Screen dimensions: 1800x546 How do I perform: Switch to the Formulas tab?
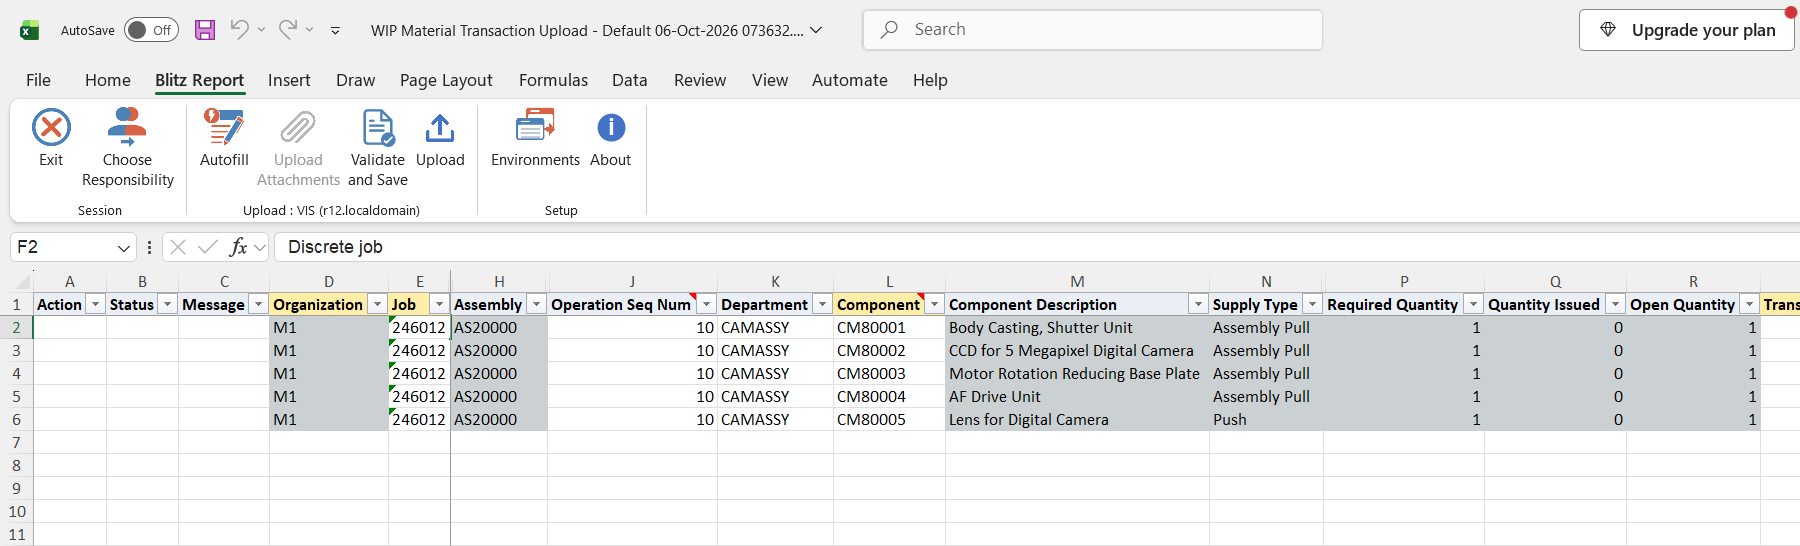[x=553, y=80]
